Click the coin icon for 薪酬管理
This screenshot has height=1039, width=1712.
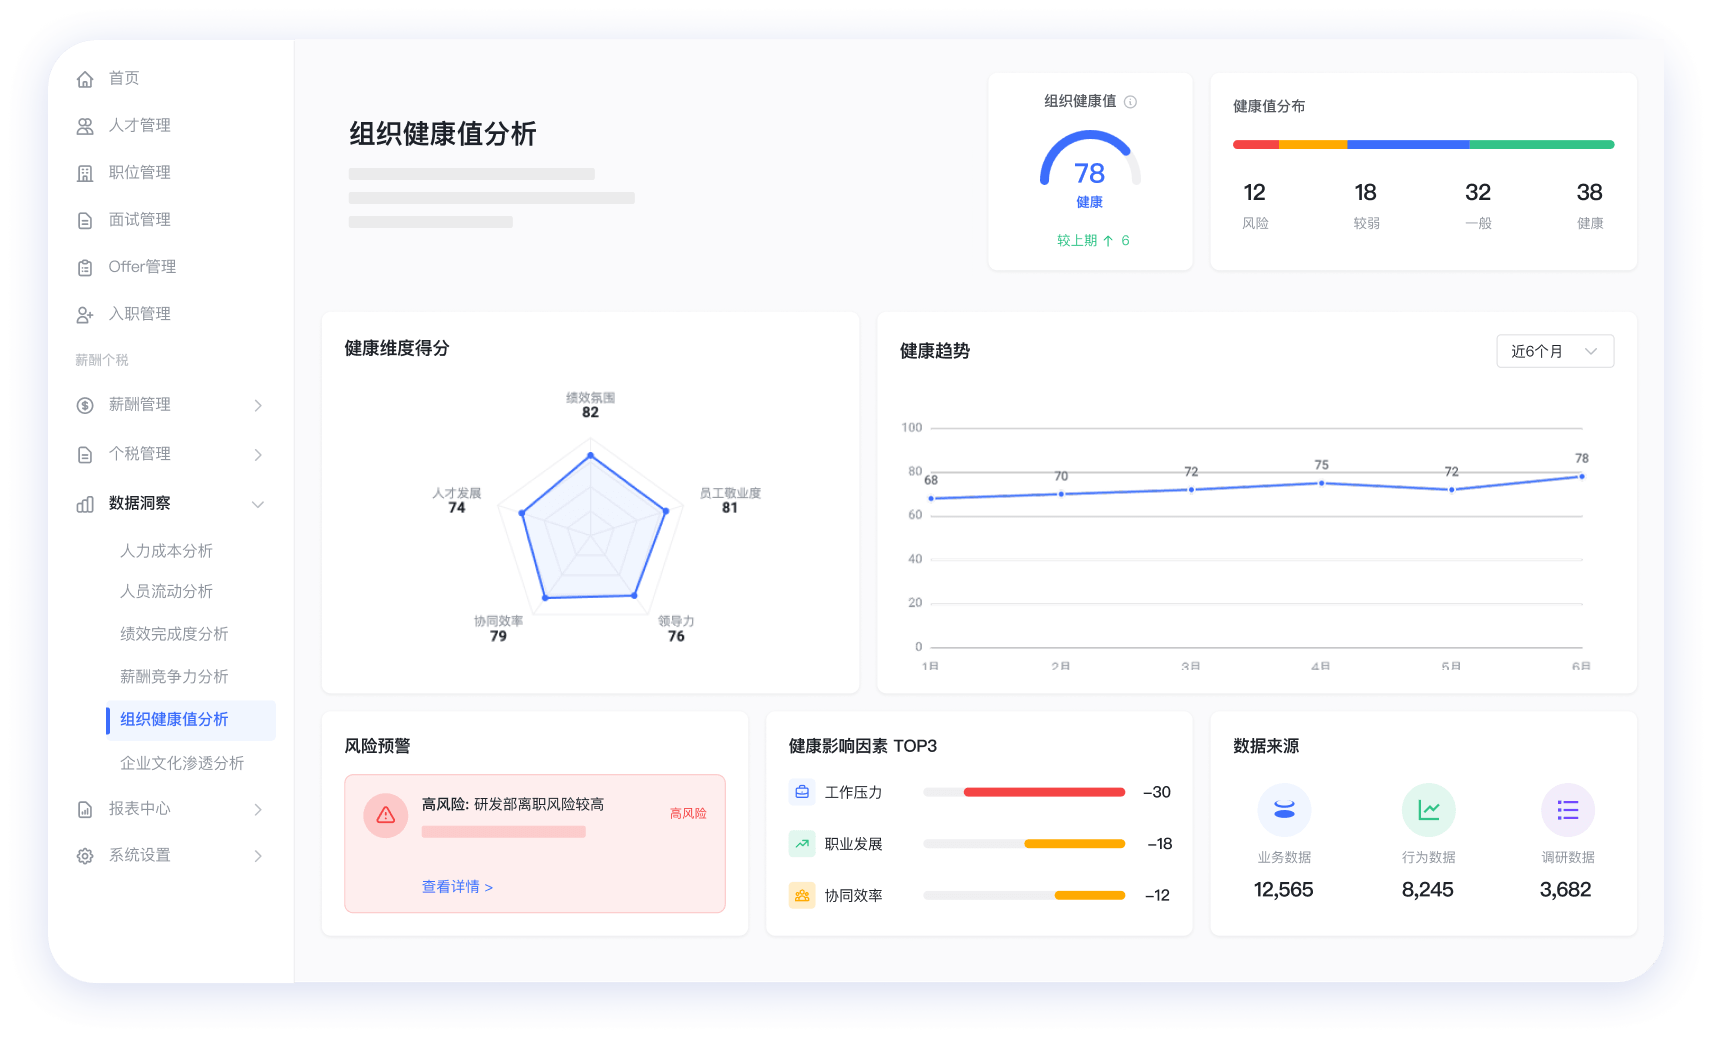85,405
